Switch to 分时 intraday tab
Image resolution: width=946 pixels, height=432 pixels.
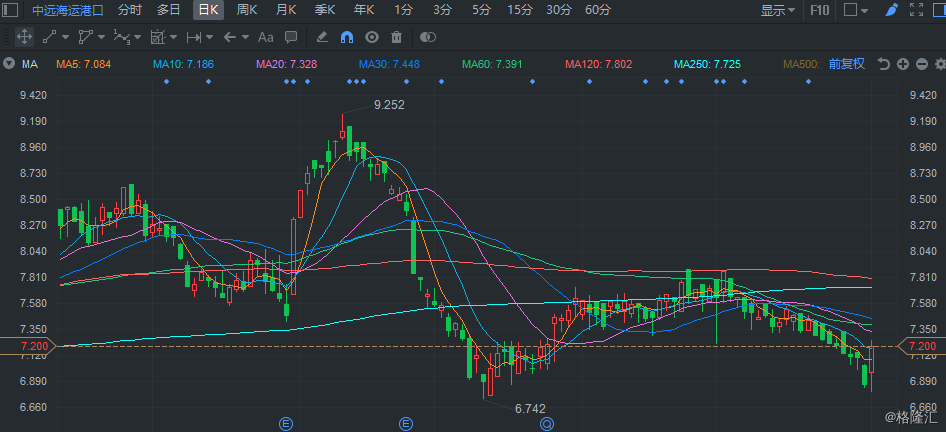point(129,10)
